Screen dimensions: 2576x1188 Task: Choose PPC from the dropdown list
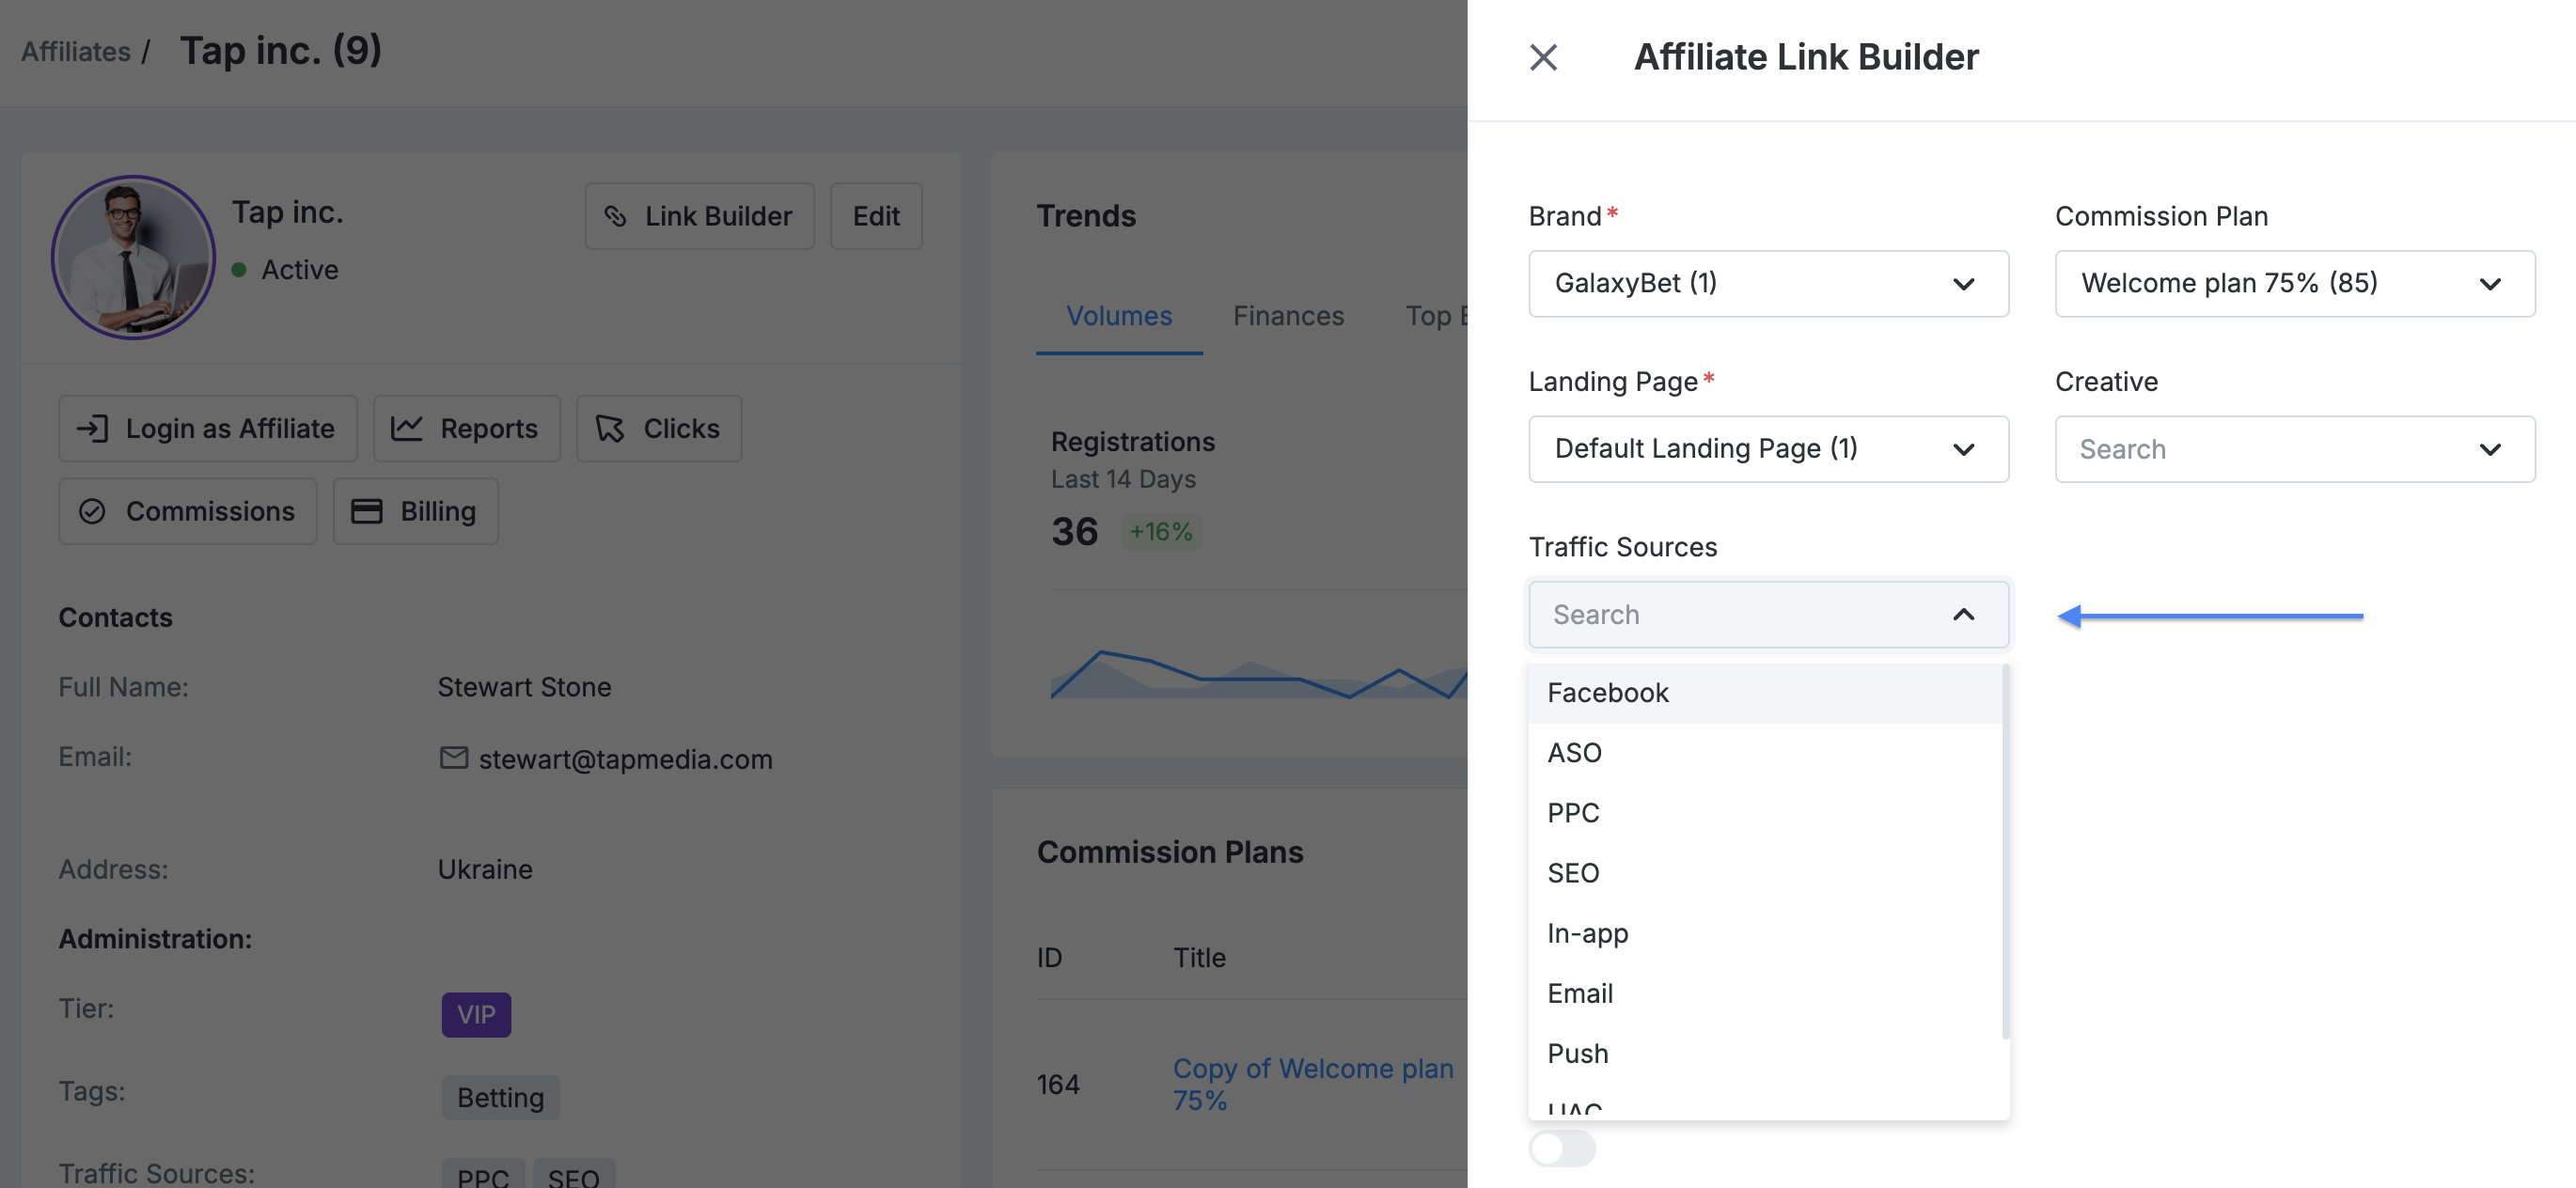[x=1765, y=813]
